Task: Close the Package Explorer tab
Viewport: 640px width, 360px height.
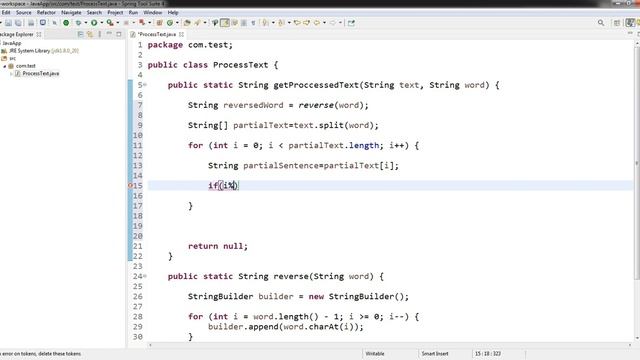Action: 39,34
